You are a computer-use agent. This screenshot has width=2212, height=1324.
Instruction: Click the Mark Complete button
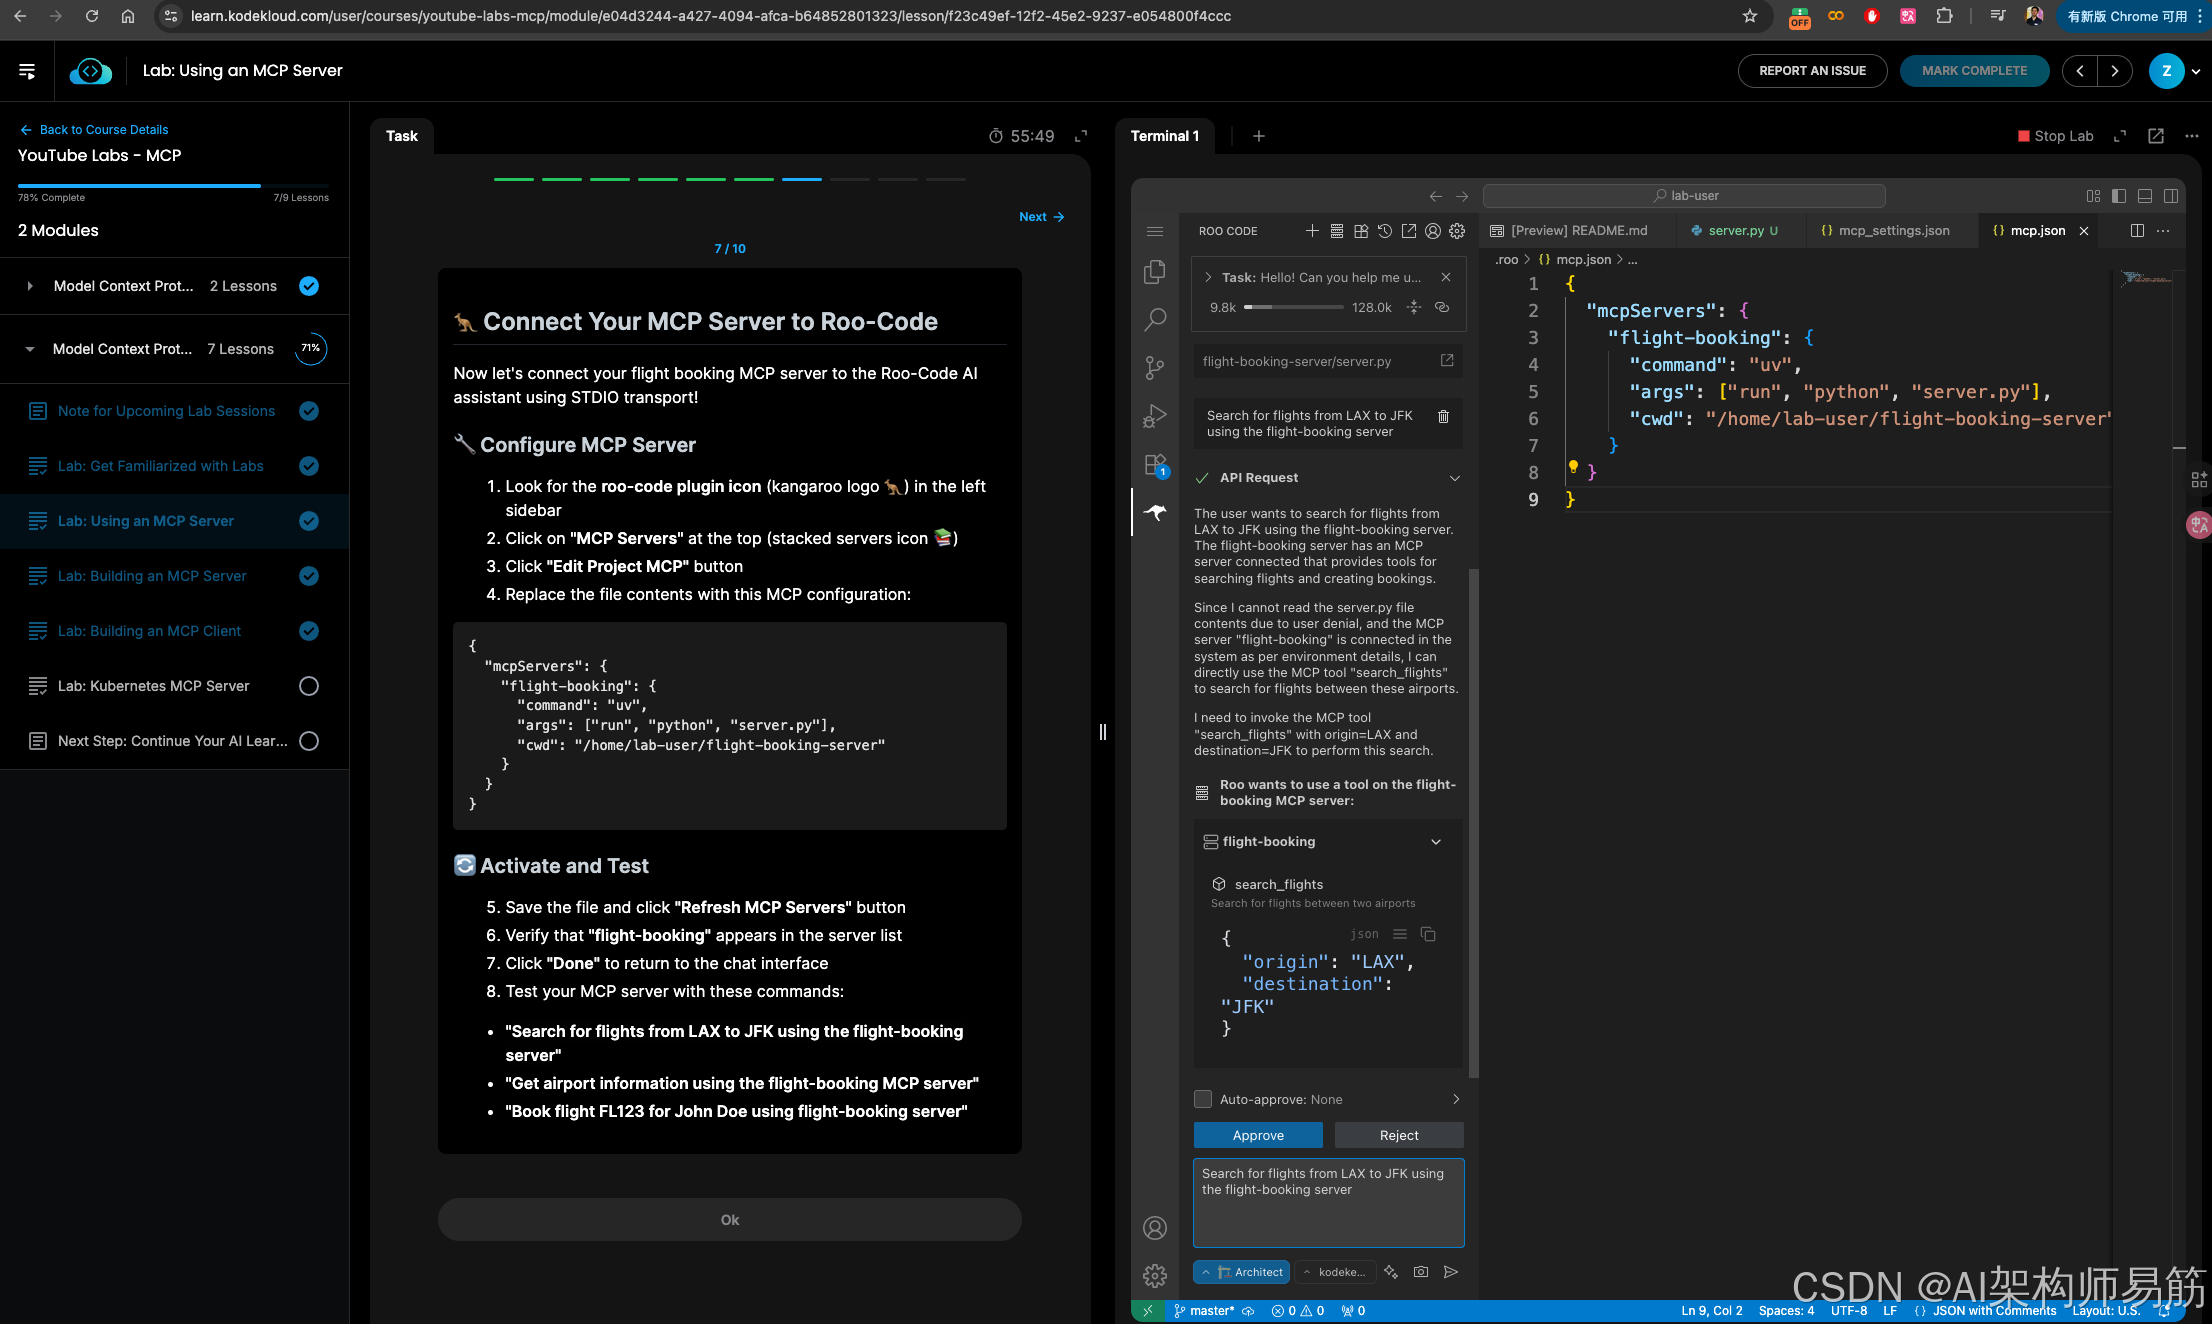(x=1974, y=71)
